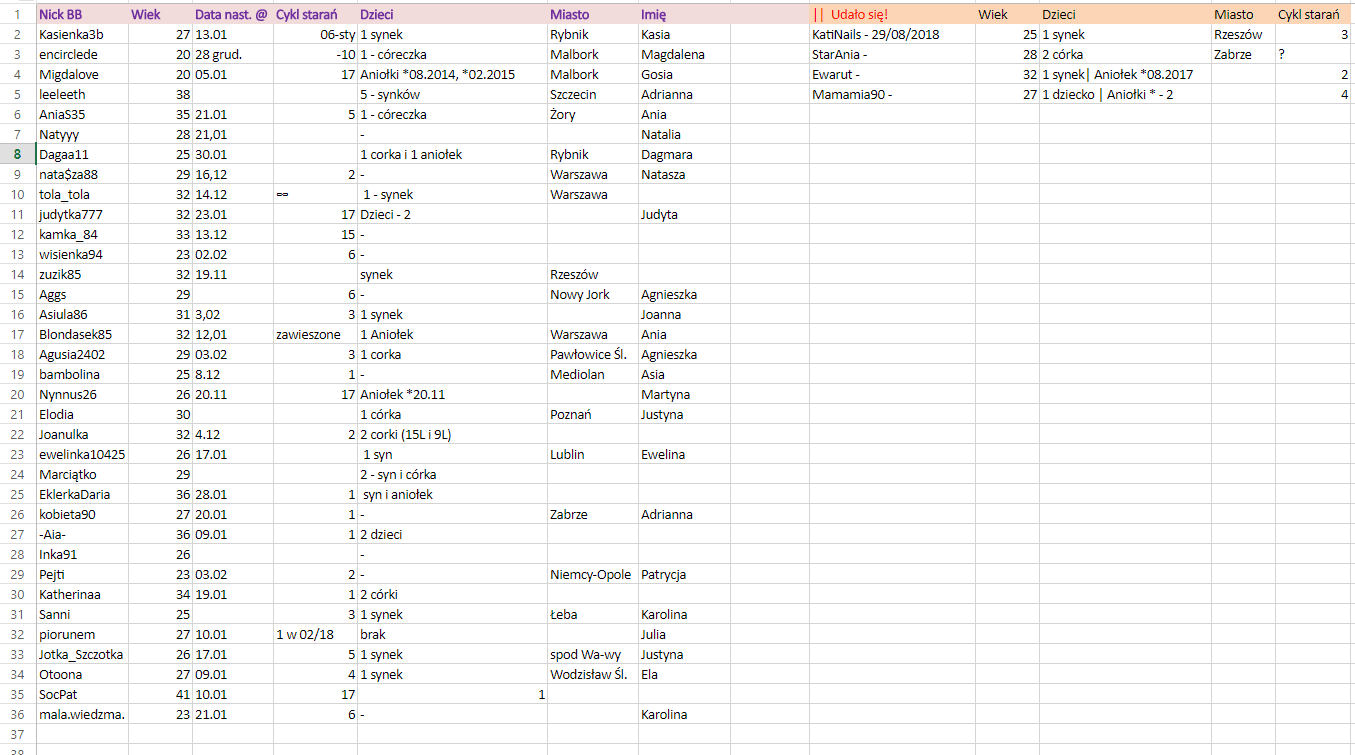Select the "Jotka_Szczotka" nickname cell
The image size is (1355, 755).
tap(81, 655)
